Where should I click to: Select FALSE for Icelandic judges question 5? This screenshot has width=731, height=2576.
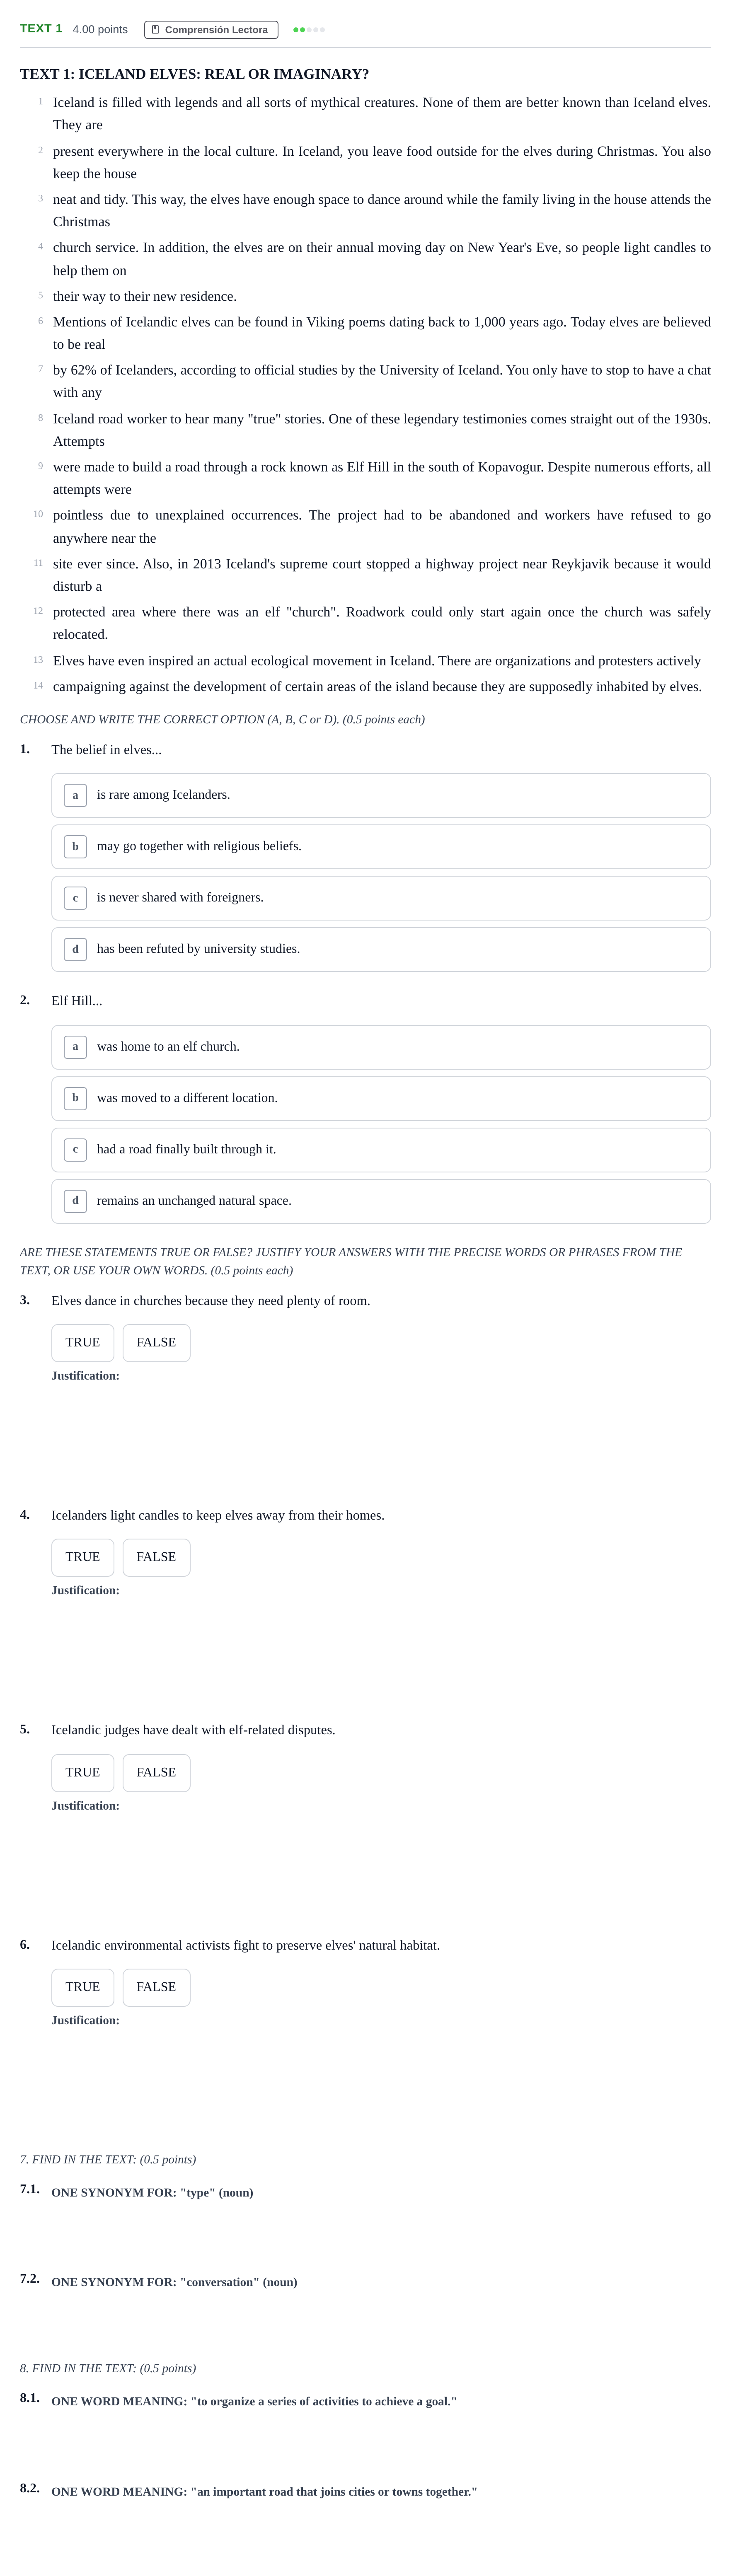[156, 1772]
